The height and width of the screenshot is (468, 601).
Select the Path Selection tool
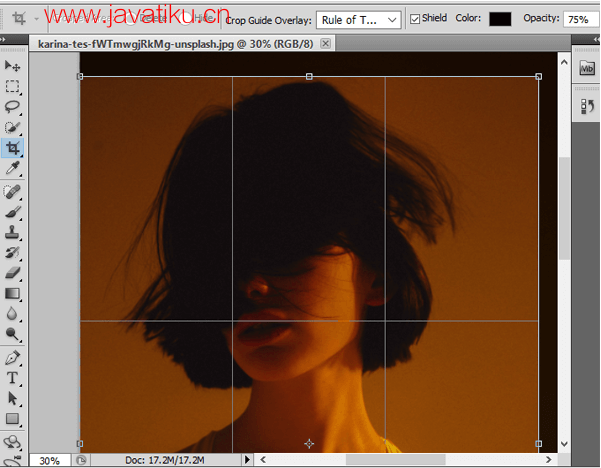click(12, 399)
